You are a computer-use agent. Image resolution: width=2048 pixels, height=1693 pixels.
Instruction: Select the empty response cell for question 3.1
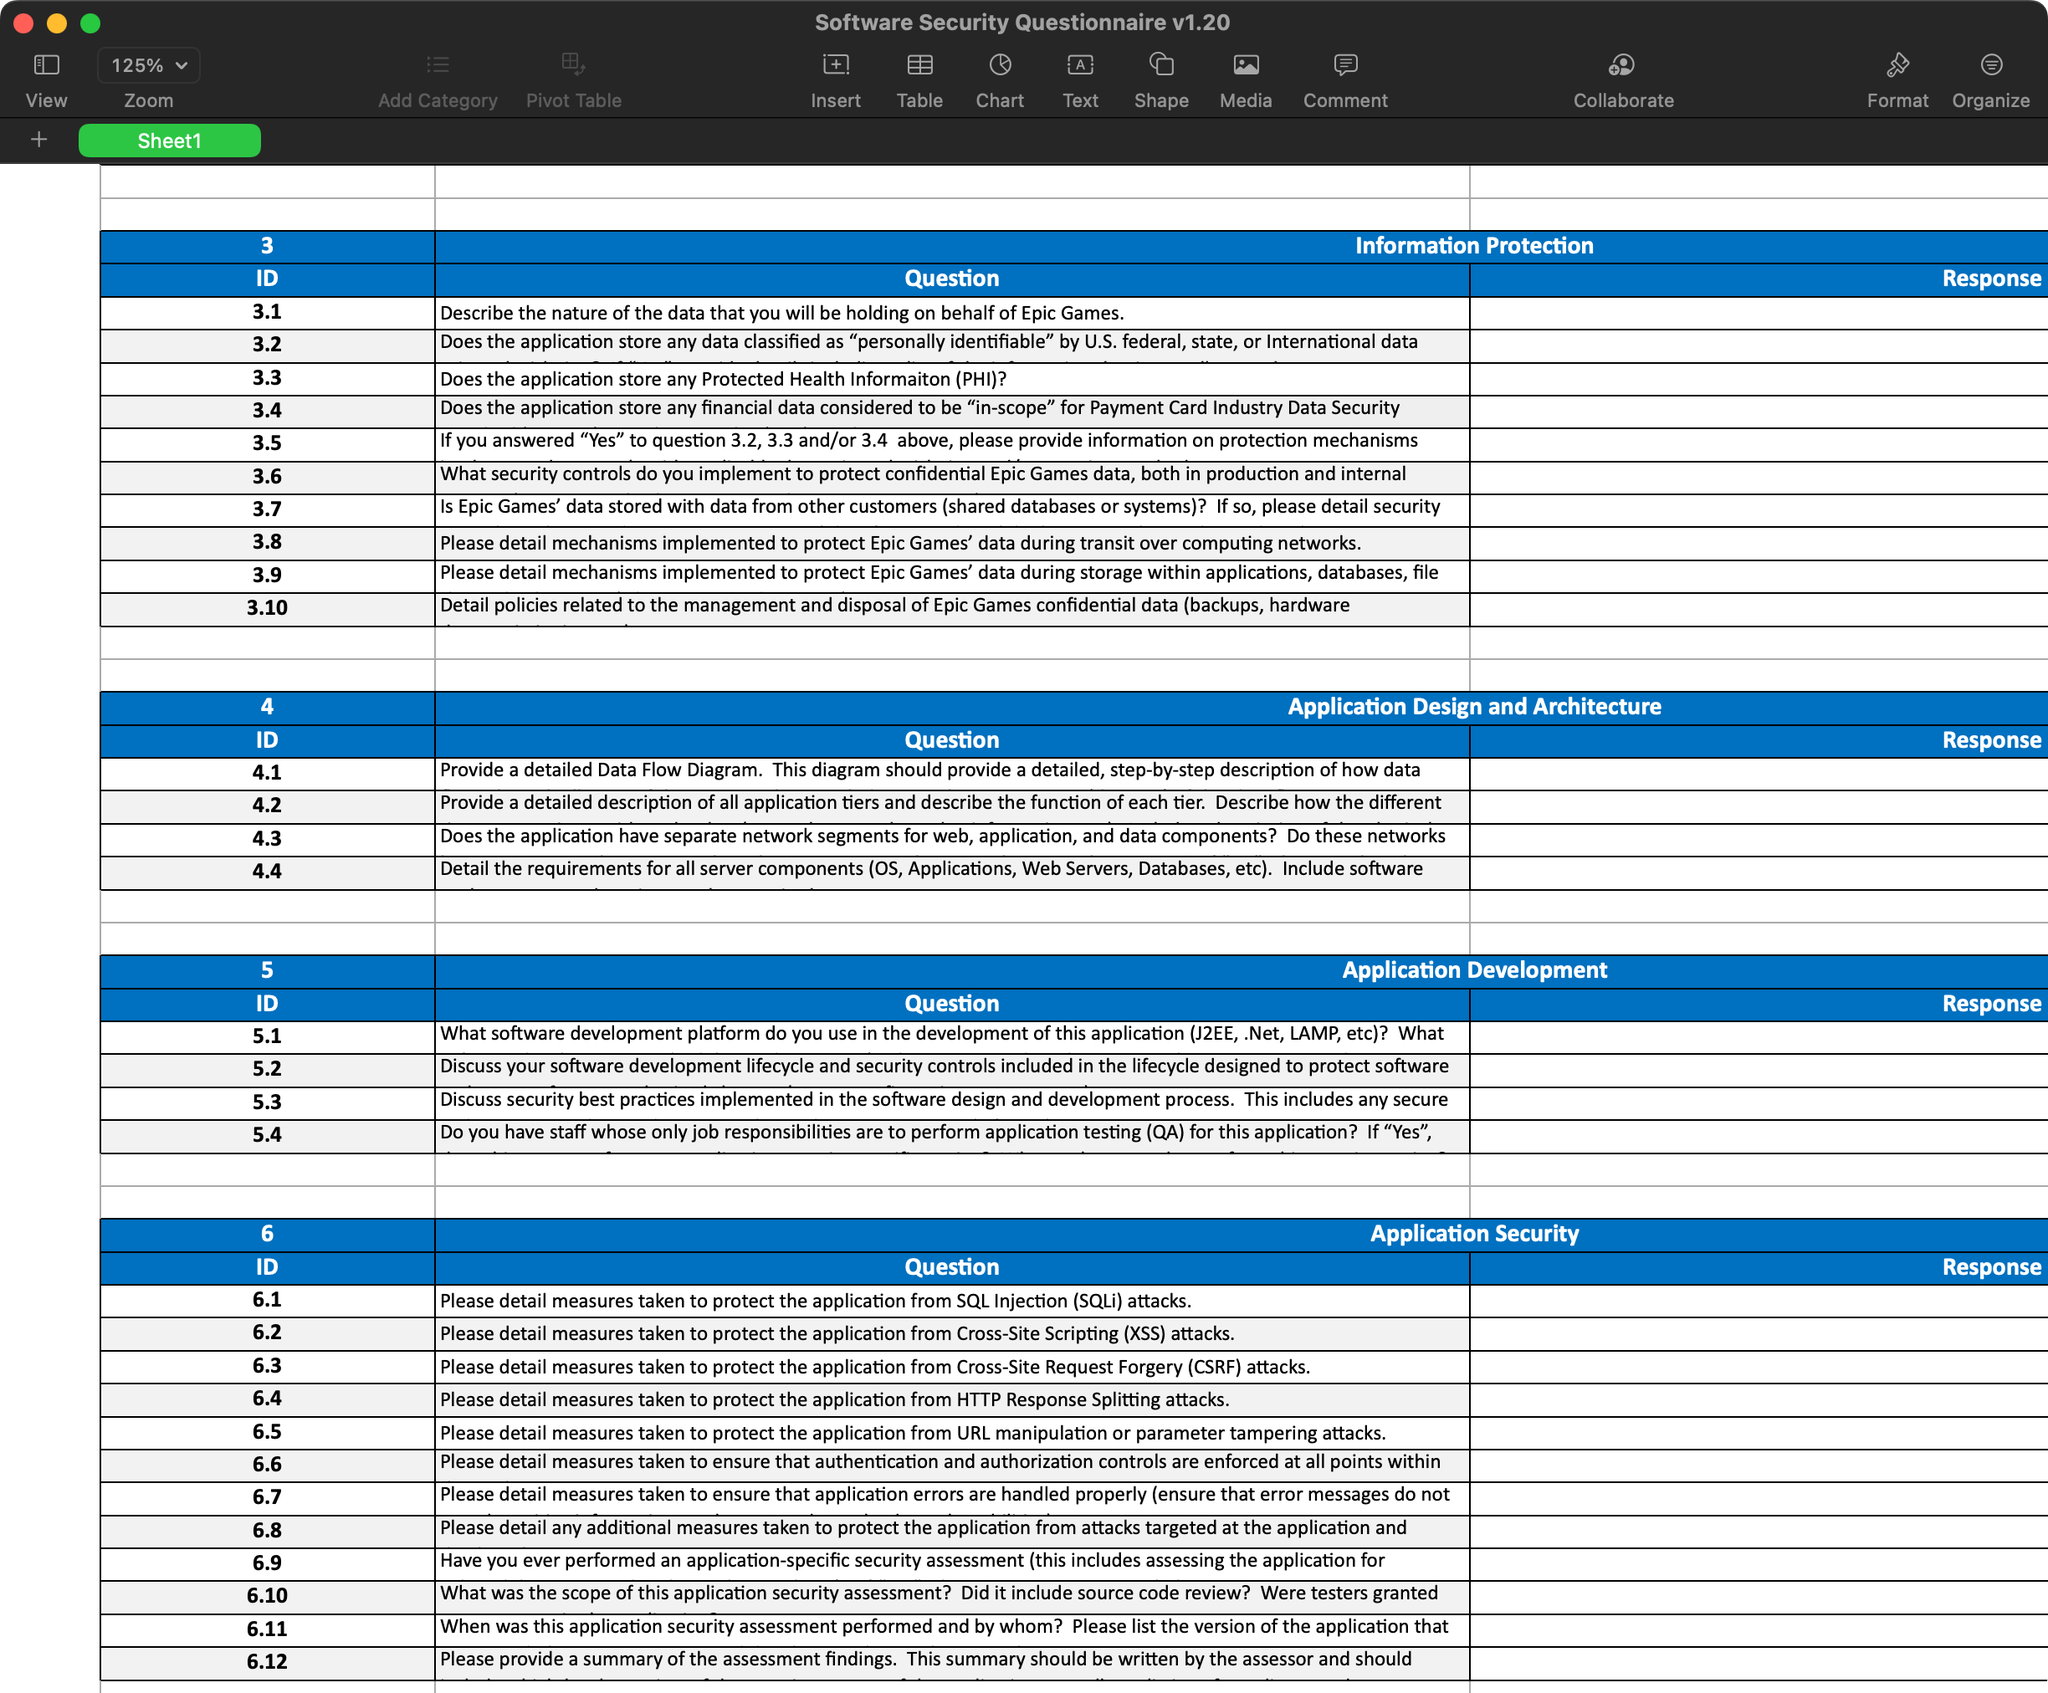[x=1757, y=313]
